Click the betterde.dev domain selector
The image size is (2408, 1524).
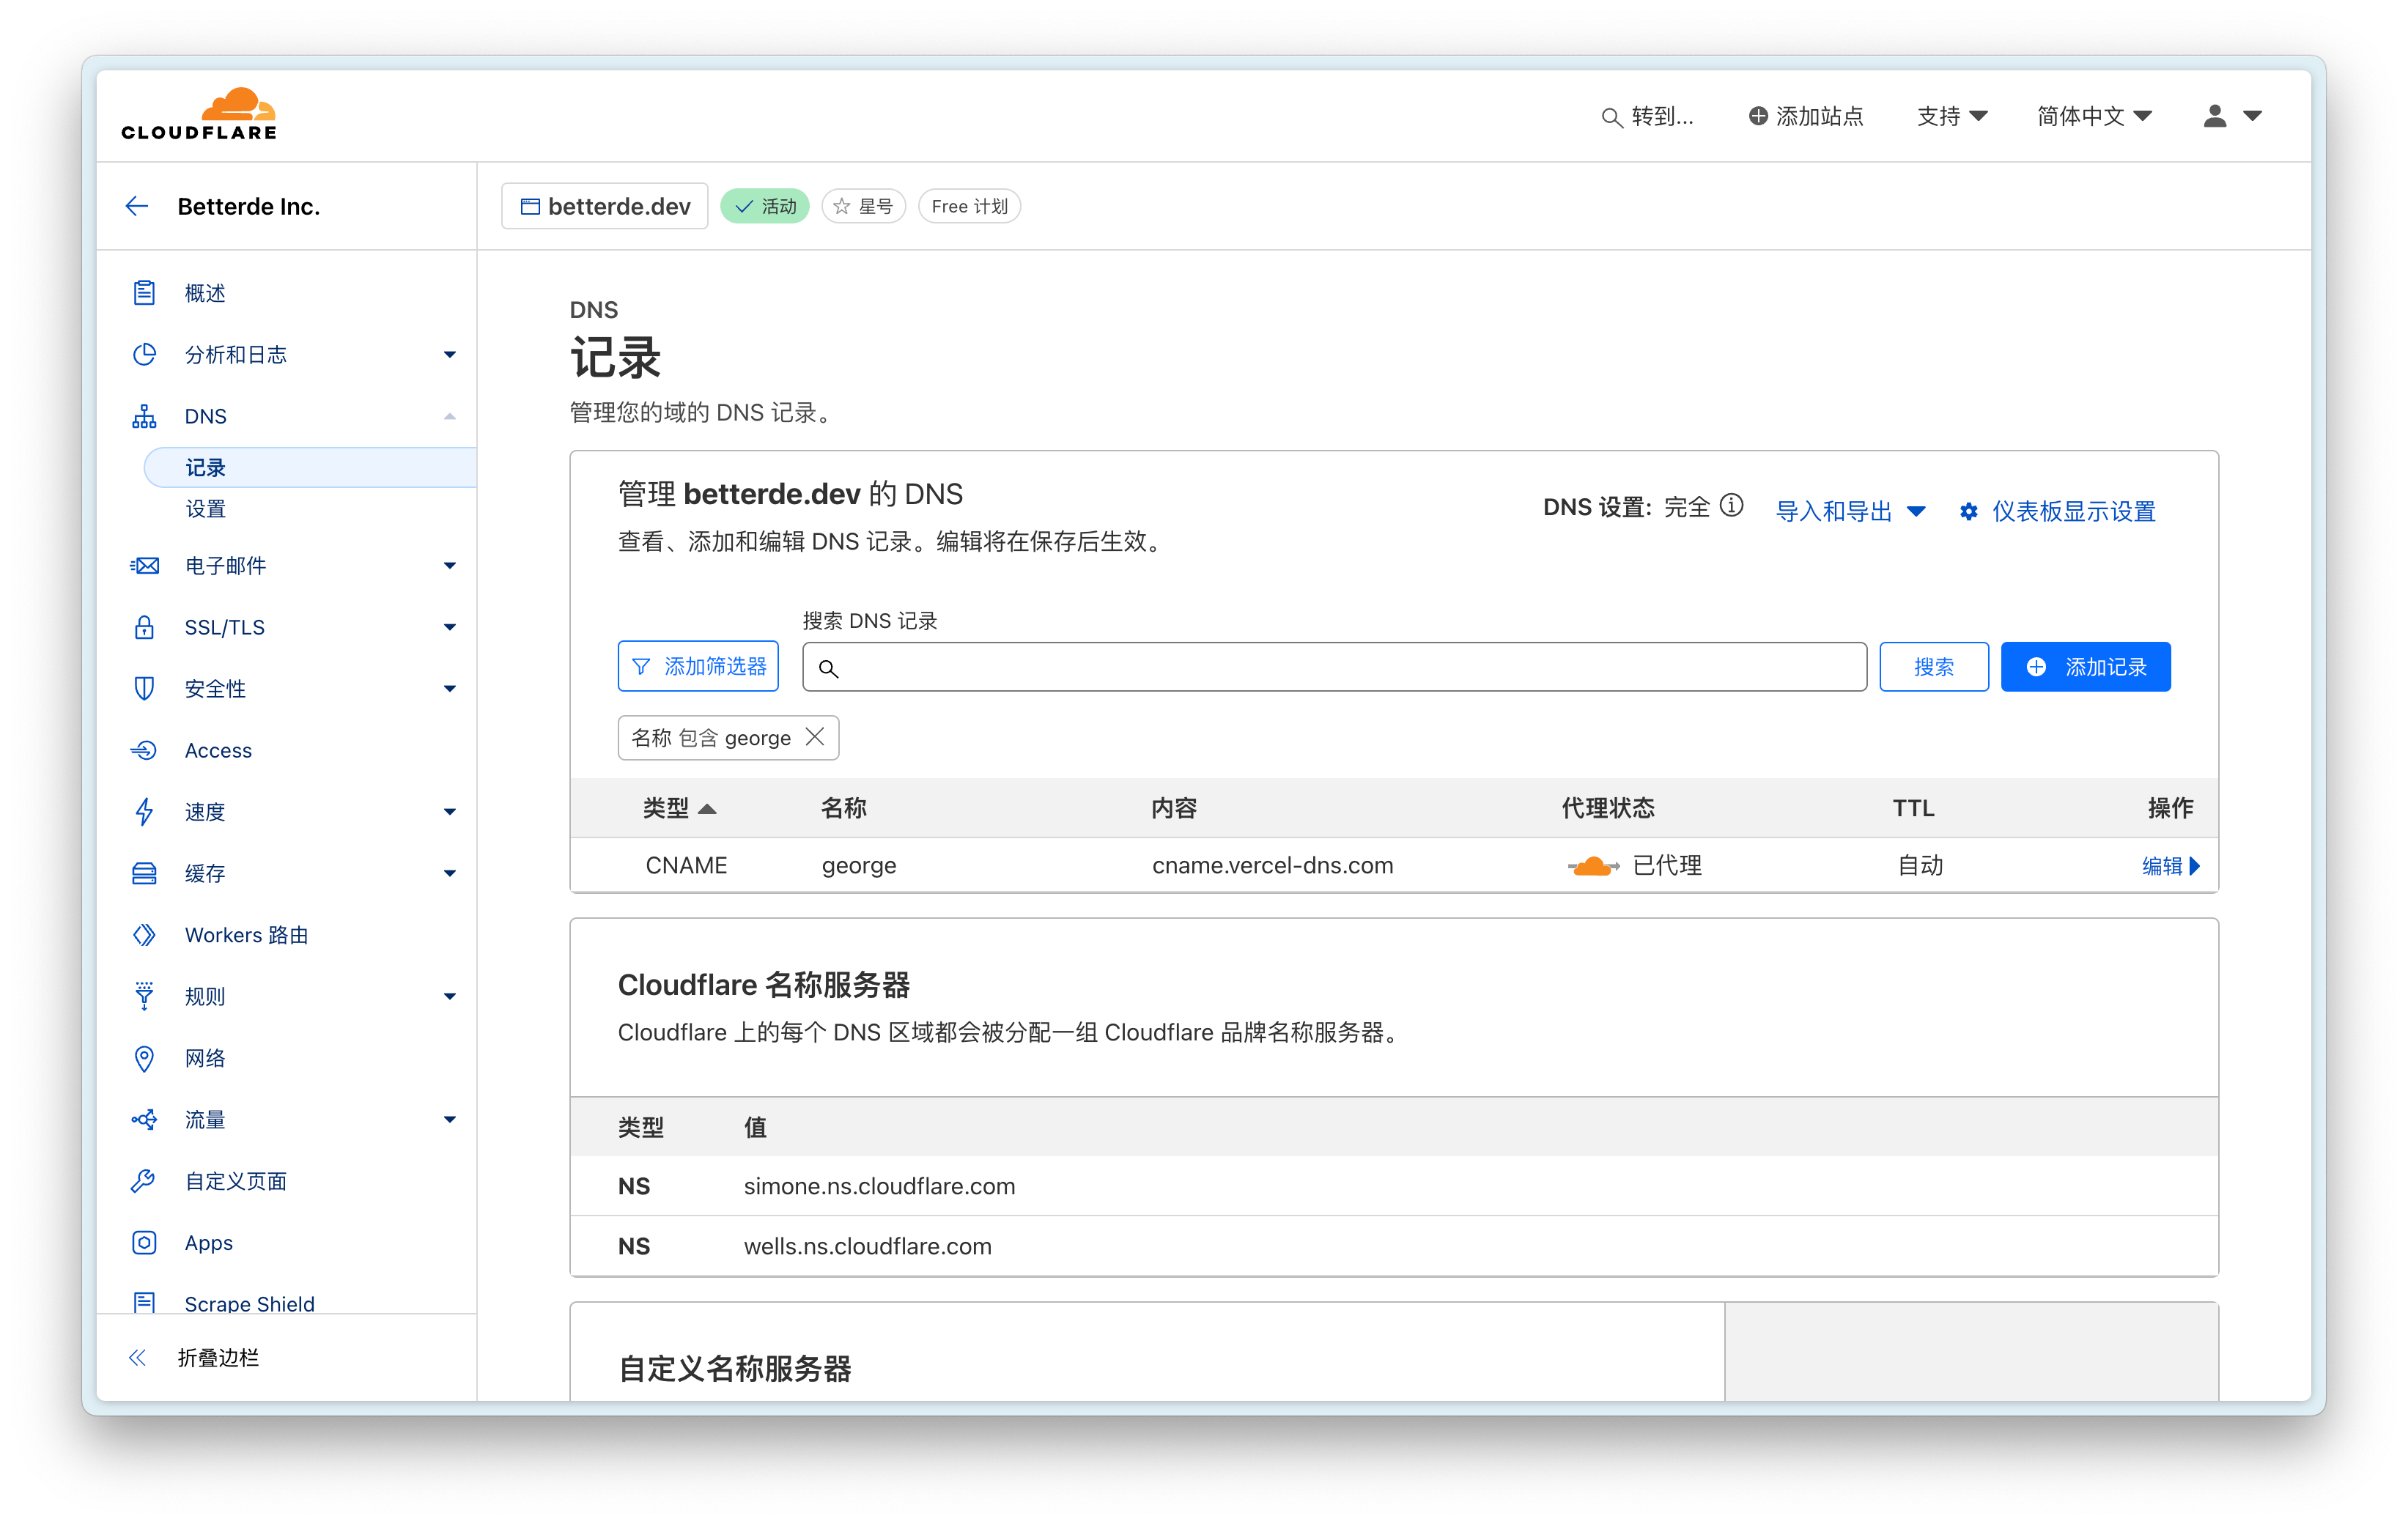click(605, 206)
